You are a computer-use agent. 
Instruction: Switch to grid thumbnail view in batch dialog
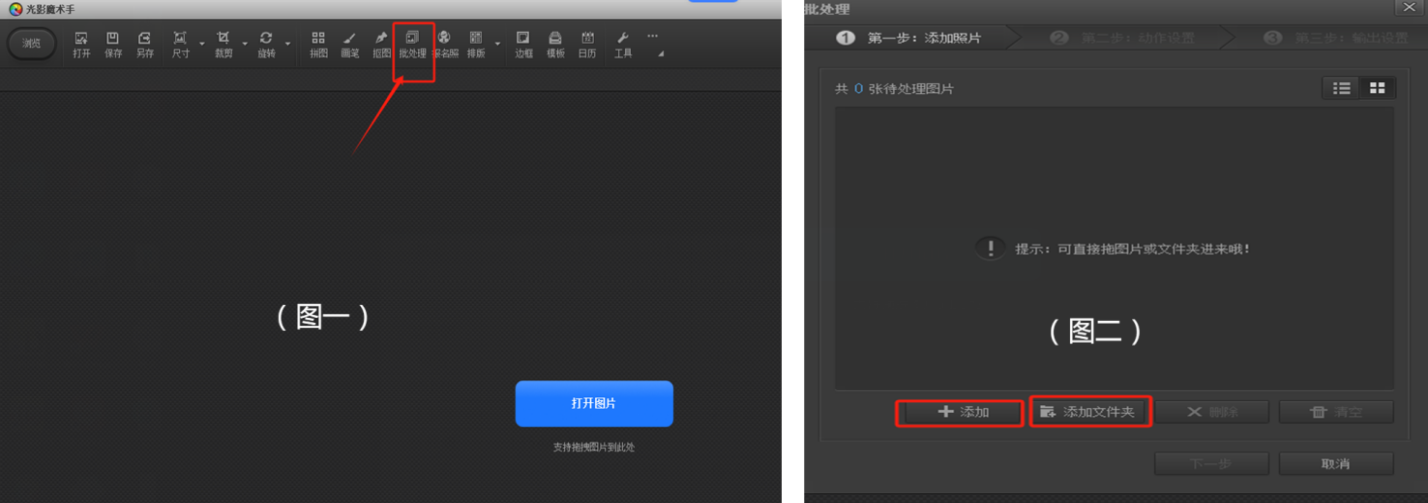pyautogui.click(x=1377, y=88)
